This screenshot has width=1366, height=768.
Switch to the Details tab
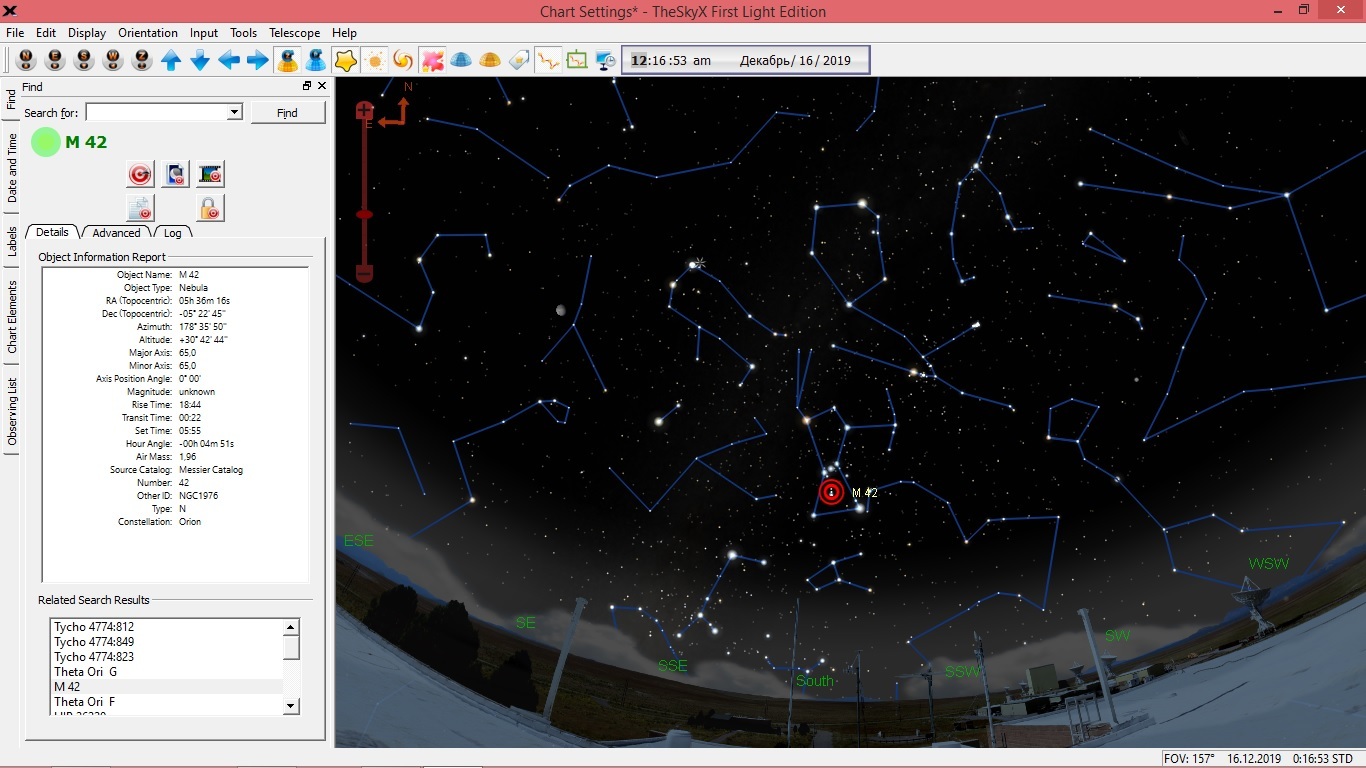[x=52, y=232]
